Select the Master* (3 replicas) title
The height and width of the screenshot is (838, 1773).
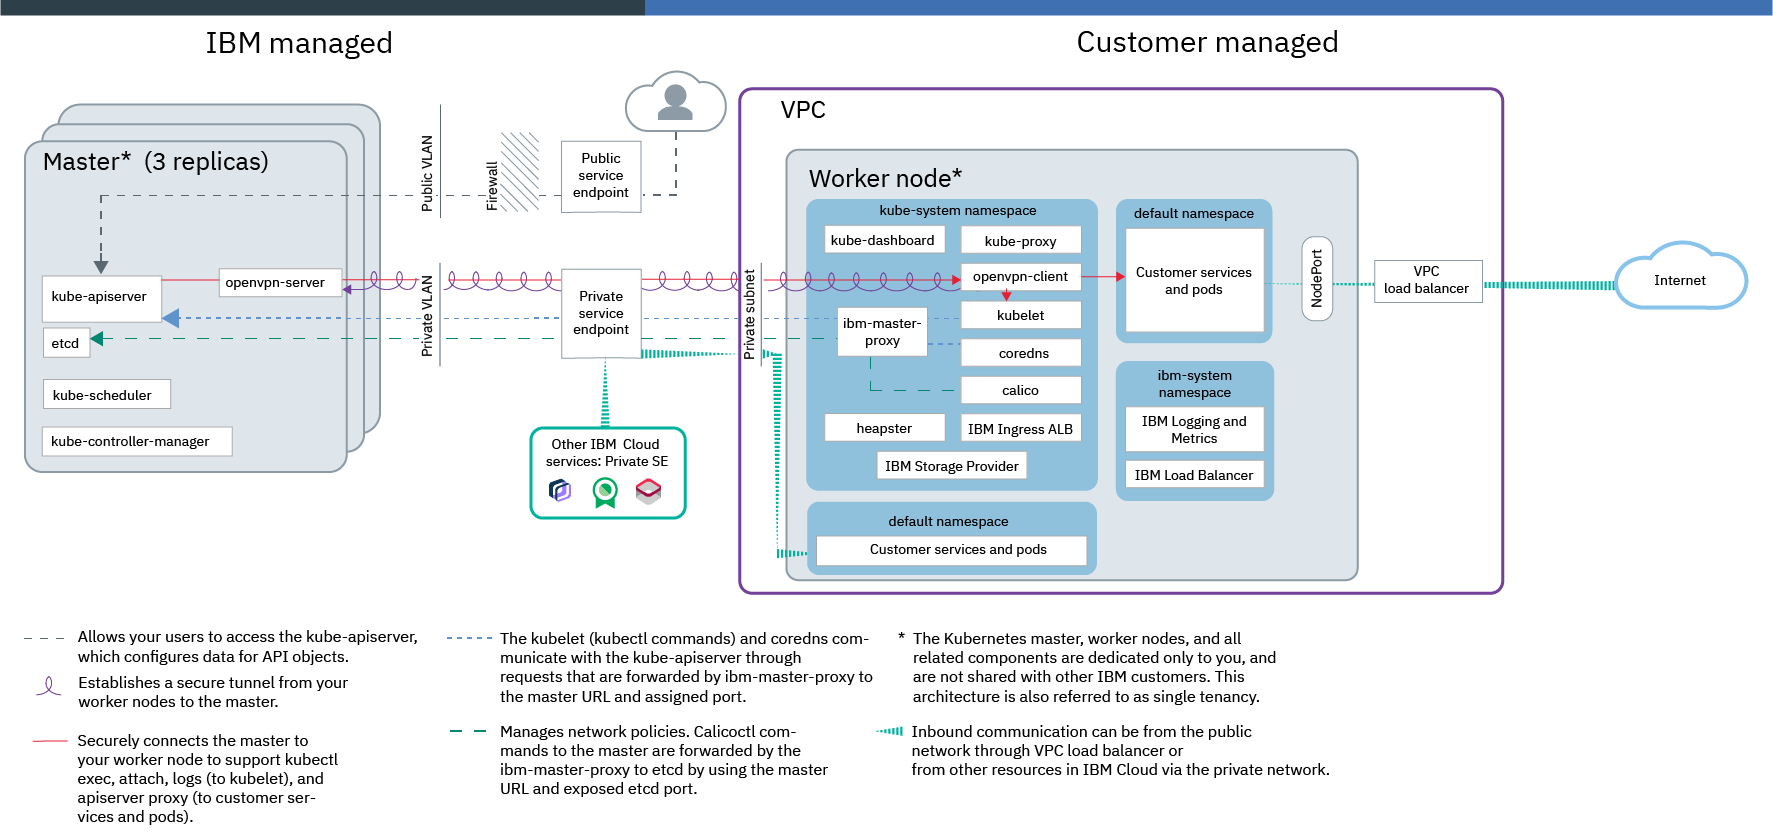tap(156, 161)
